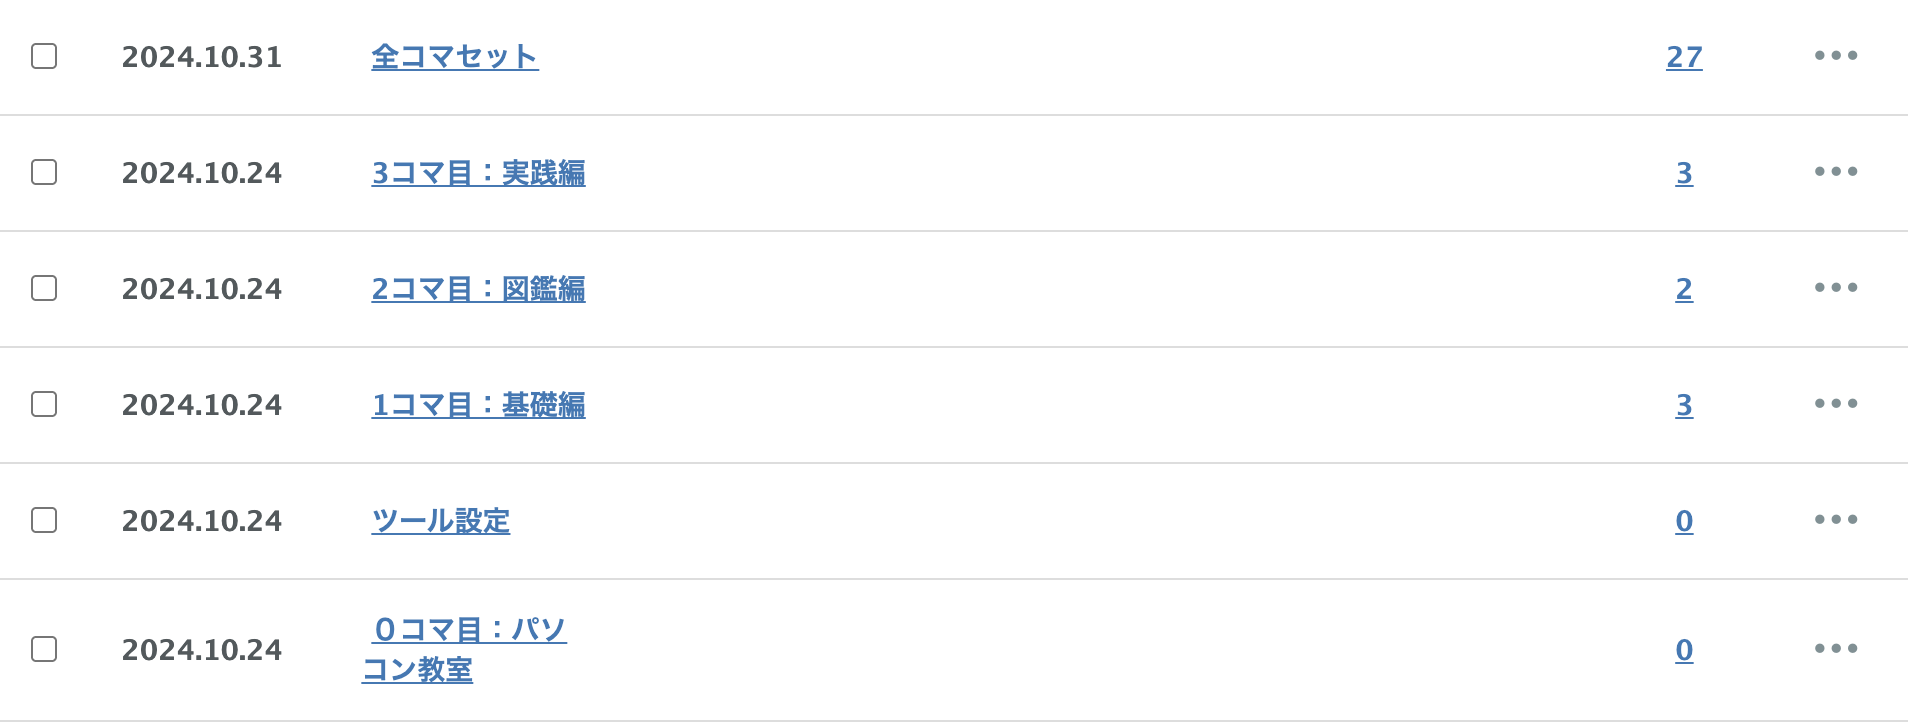This screenshot has height=724, width=1908.
Task: Open the ツール設定 link
Action: [x=441, y=521]
